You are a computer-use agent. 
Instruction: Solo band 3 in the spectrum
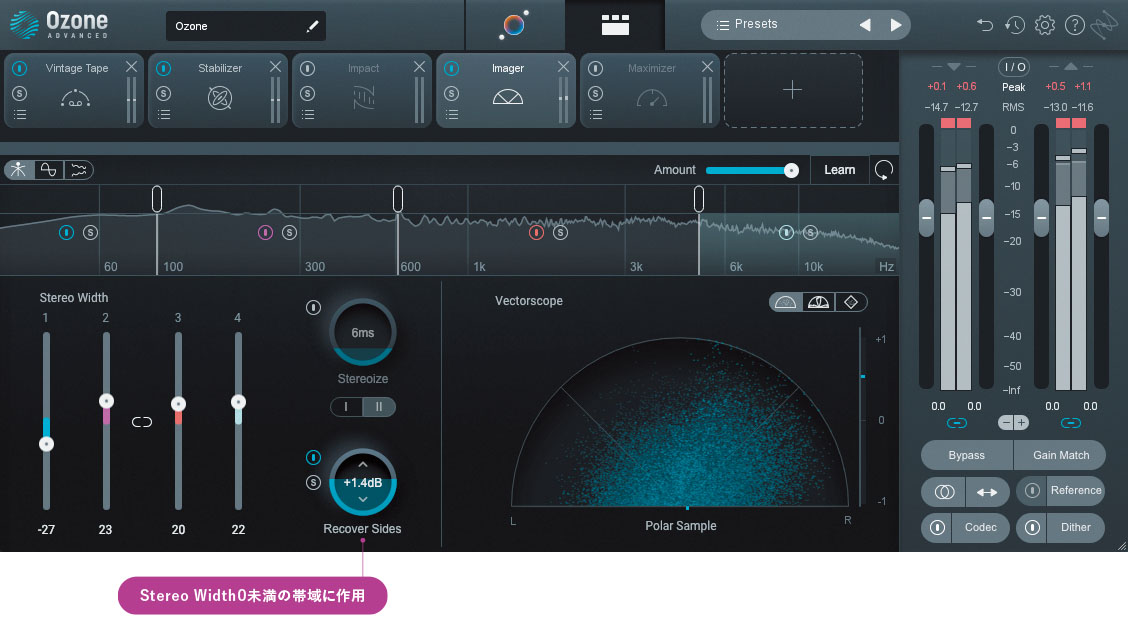point(560,232)
